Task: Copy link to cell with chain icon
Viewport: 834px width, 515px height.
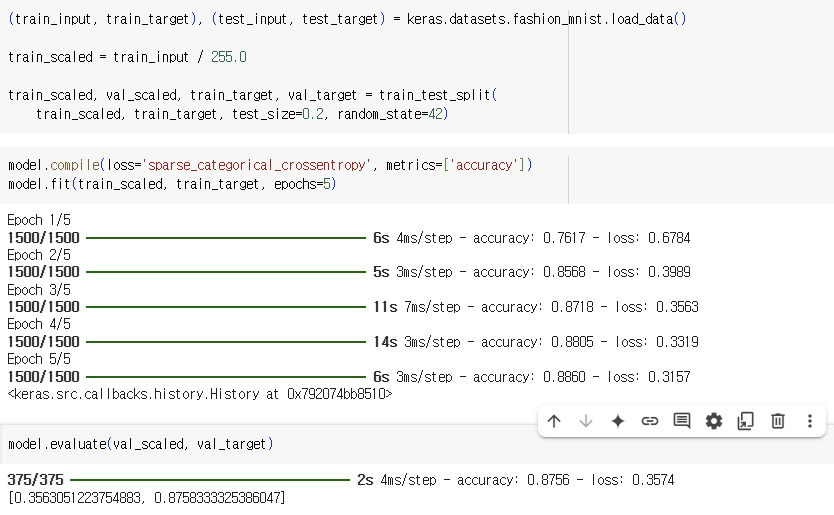Action: (649, 421)
